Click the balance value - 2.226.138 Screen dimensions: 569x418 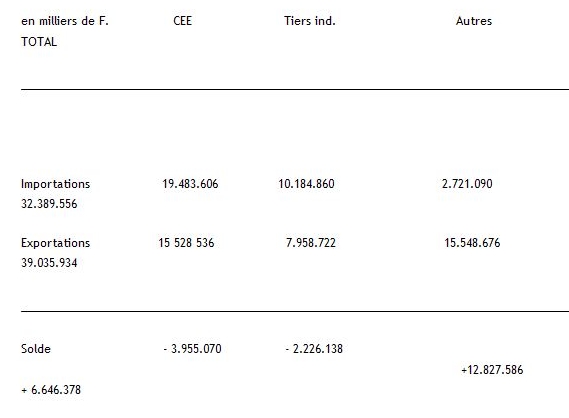314,349
